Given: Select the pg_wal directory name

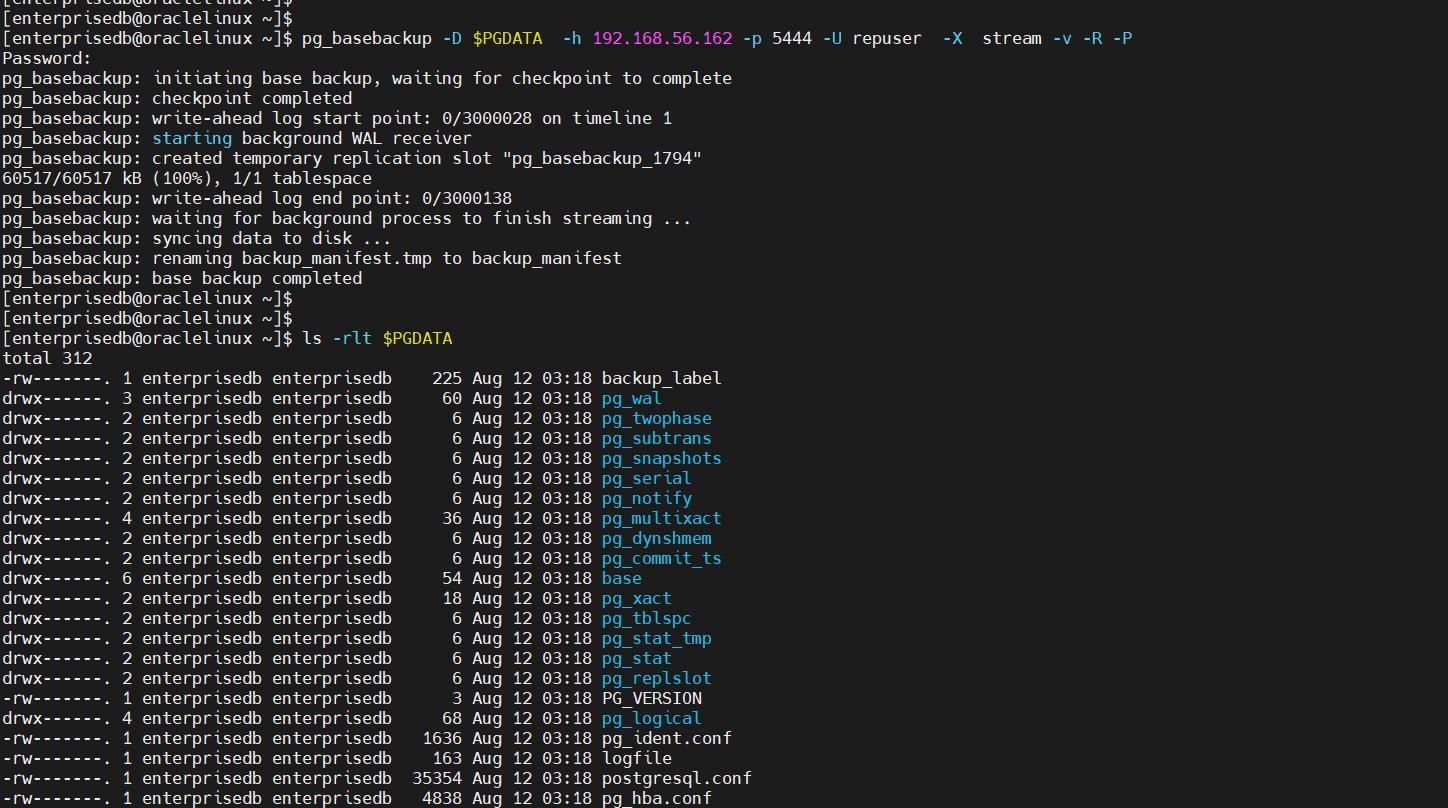Looking at the screenshot, I should tap(630, 398).
